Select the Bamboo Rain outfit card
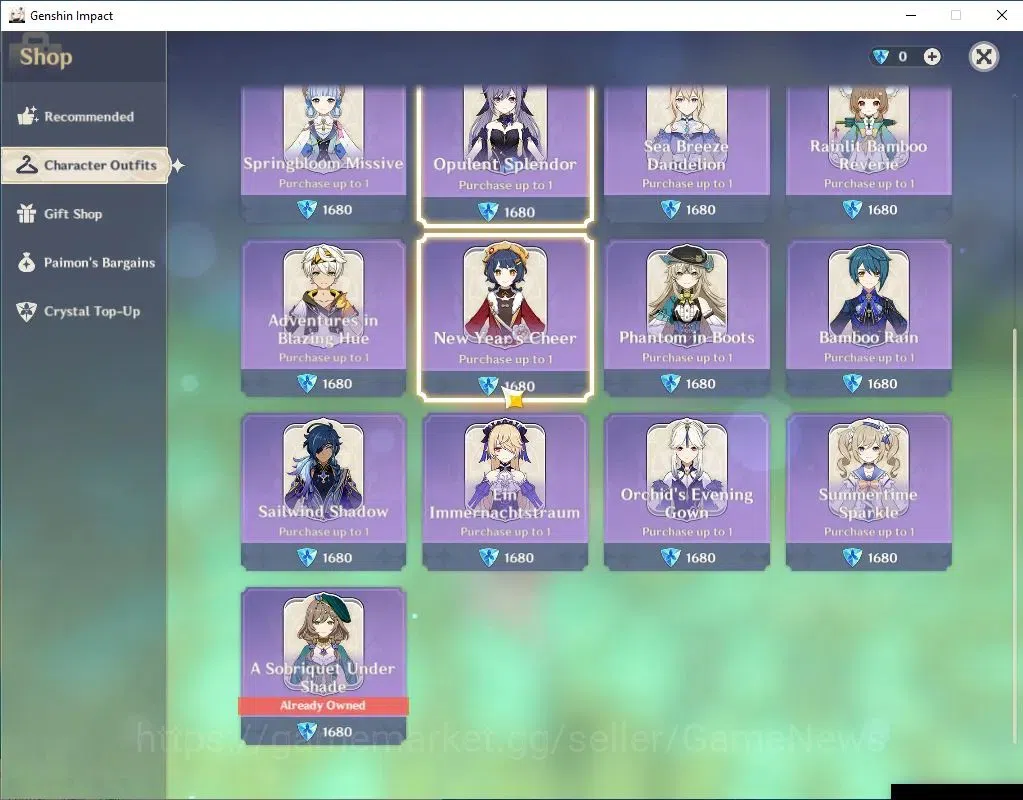 click(x=868, y=318)
